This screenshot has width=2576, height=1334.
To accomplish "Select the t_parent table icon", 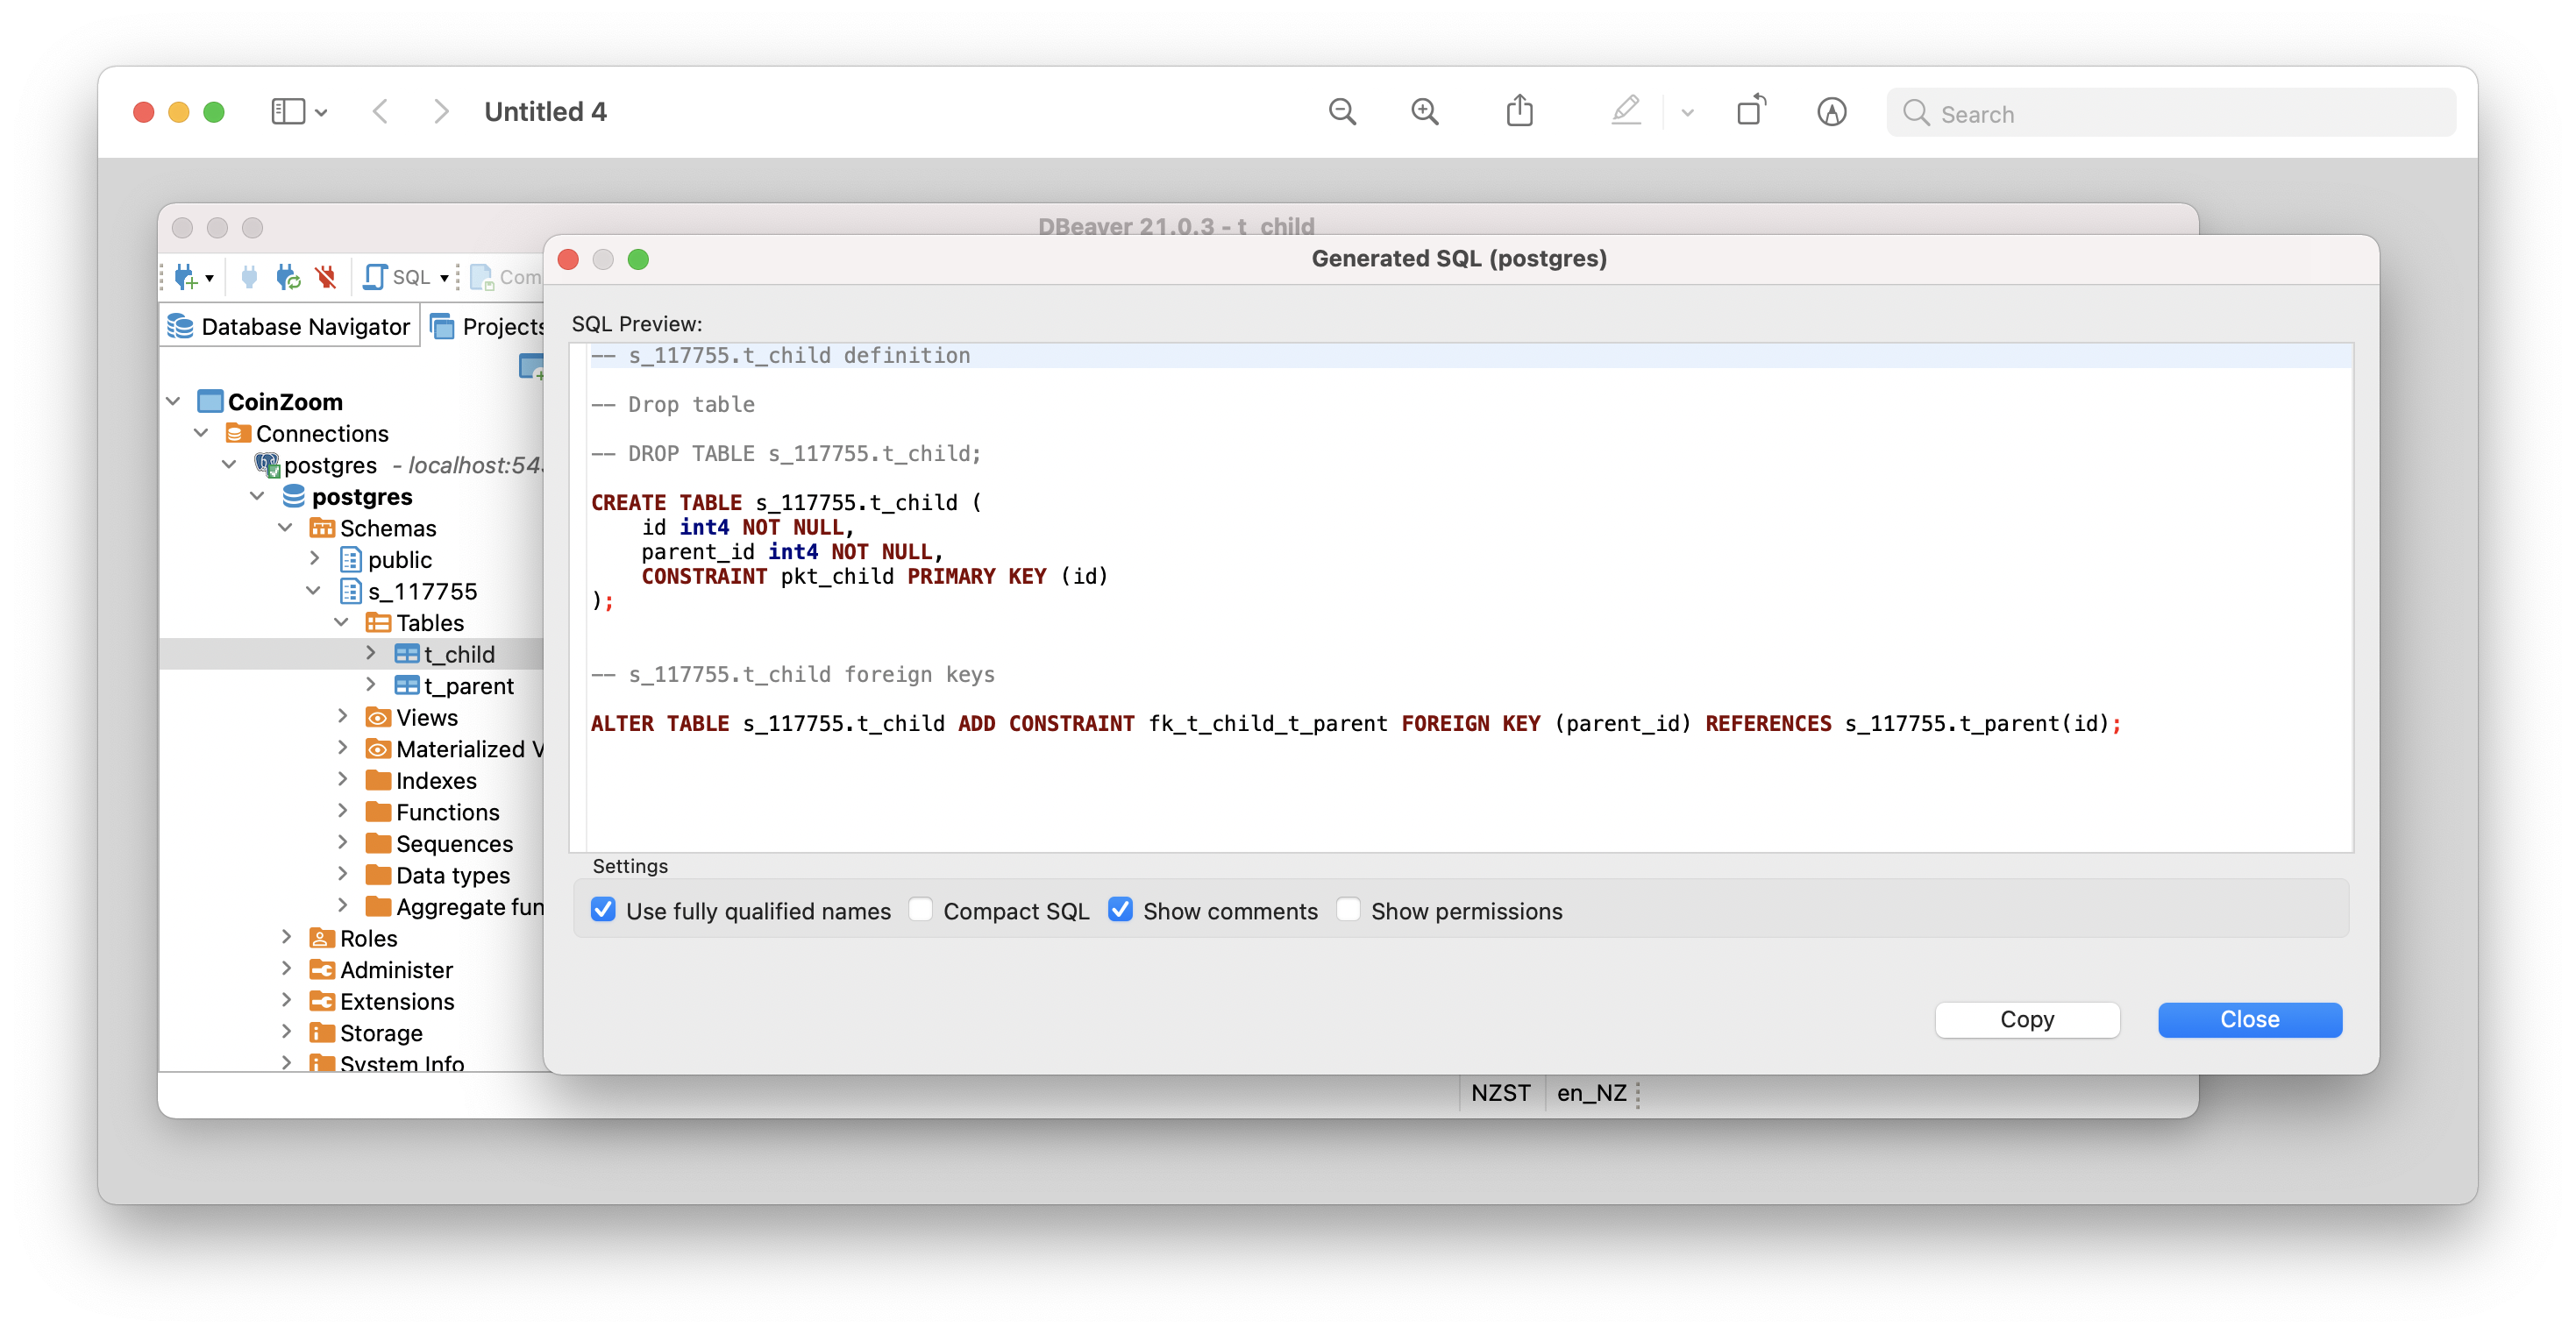I will point(406,685).
